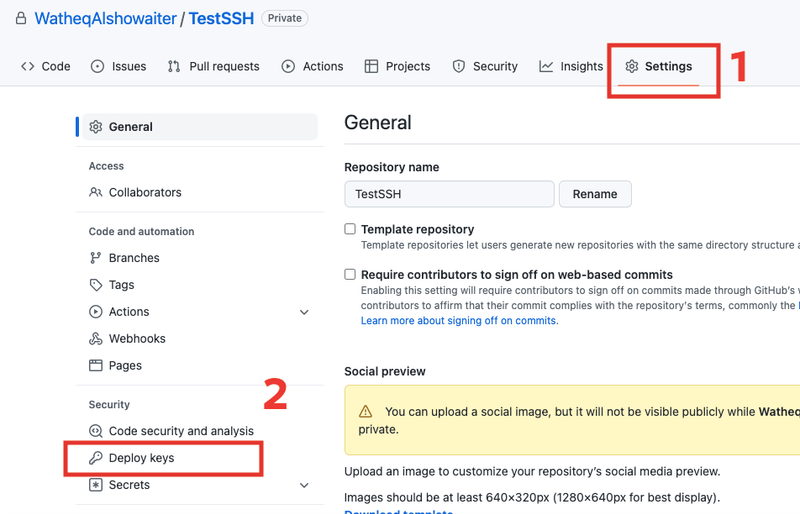Switch to the Insights tab
The height and width of the screenshot is (514, 800).
(x=571, y=67)
